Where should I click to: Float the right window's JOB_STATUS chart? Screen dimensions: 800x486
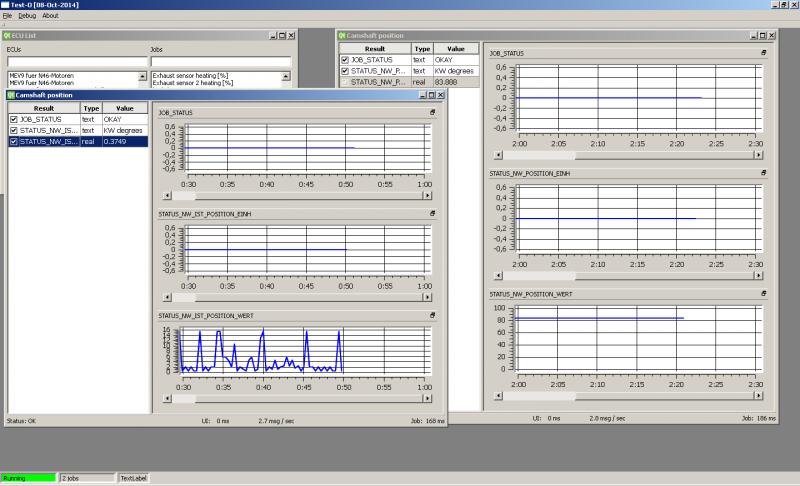coord(764,52)
